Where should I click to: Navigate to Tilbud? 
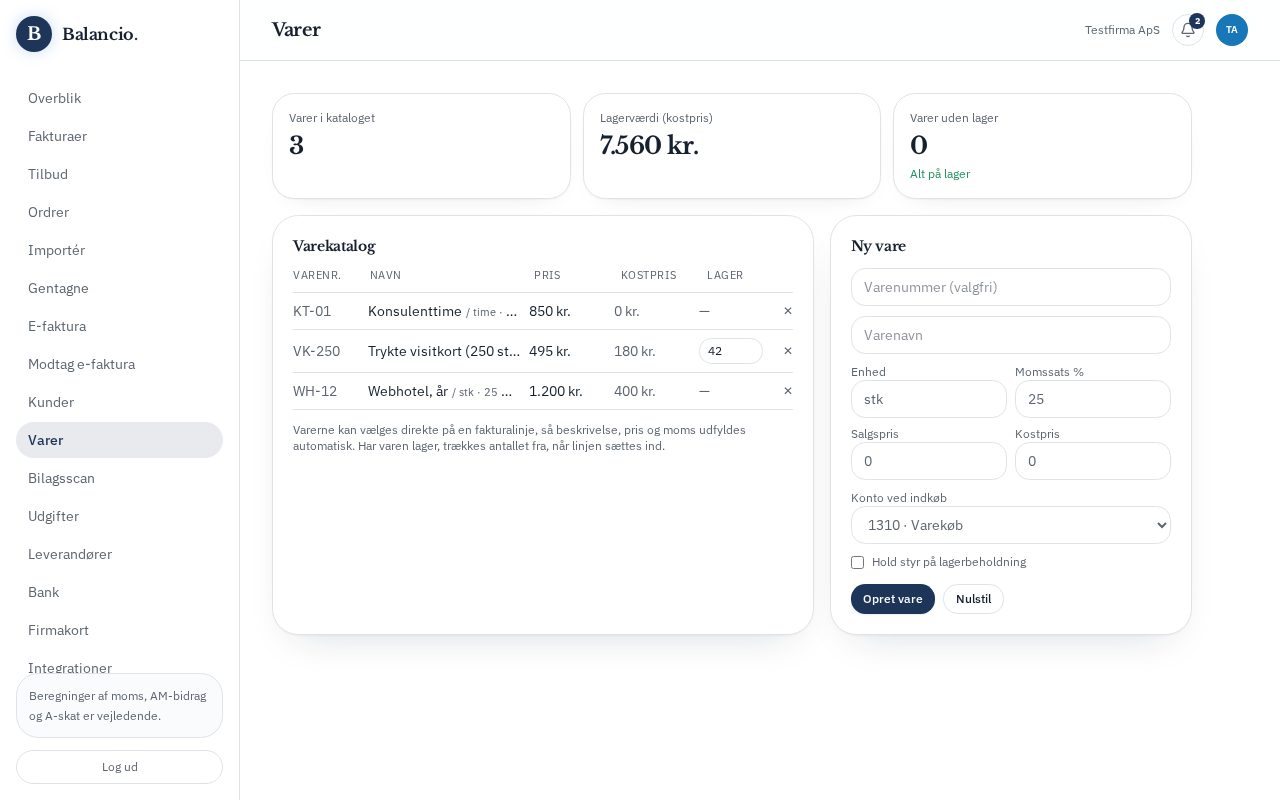point(119,174)
